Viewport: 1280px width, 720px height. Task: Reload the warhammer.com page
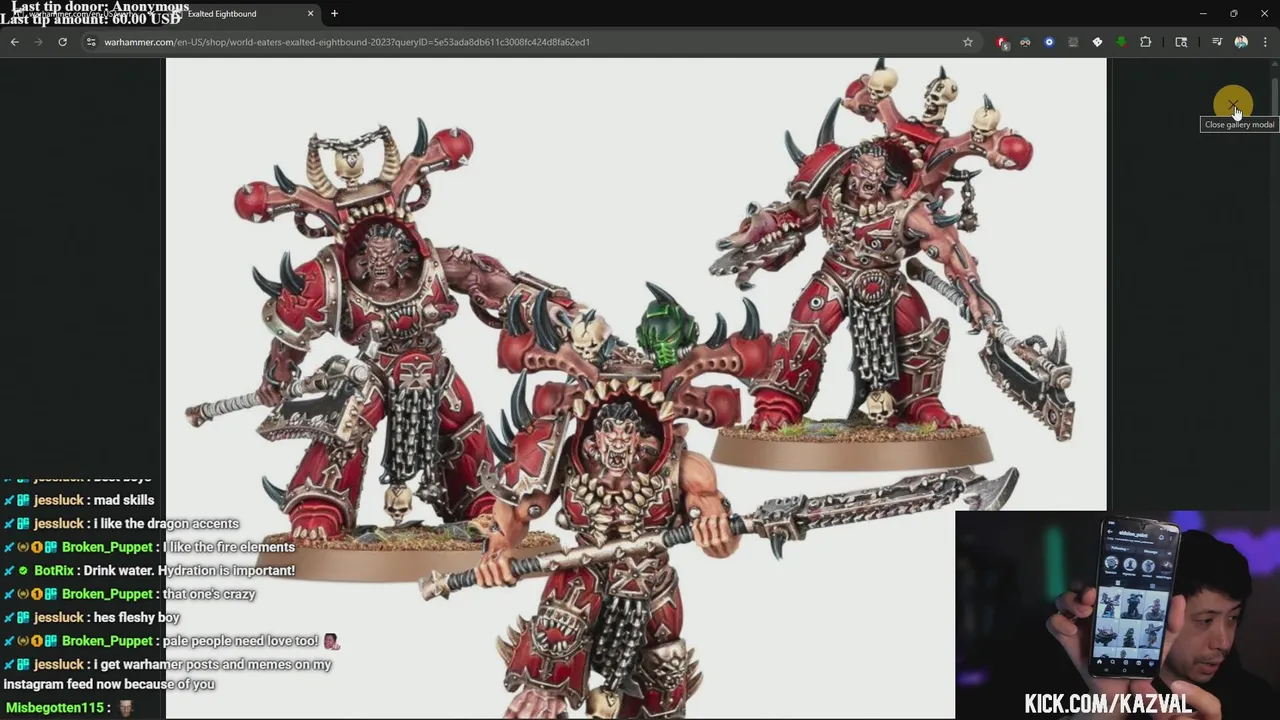62,42
